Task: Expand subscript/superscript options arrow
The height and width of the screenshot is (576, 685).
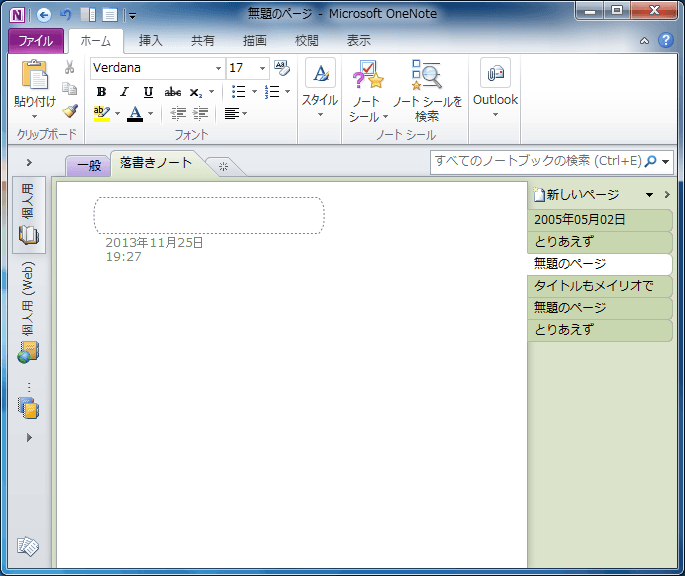Action: [211, 92]
